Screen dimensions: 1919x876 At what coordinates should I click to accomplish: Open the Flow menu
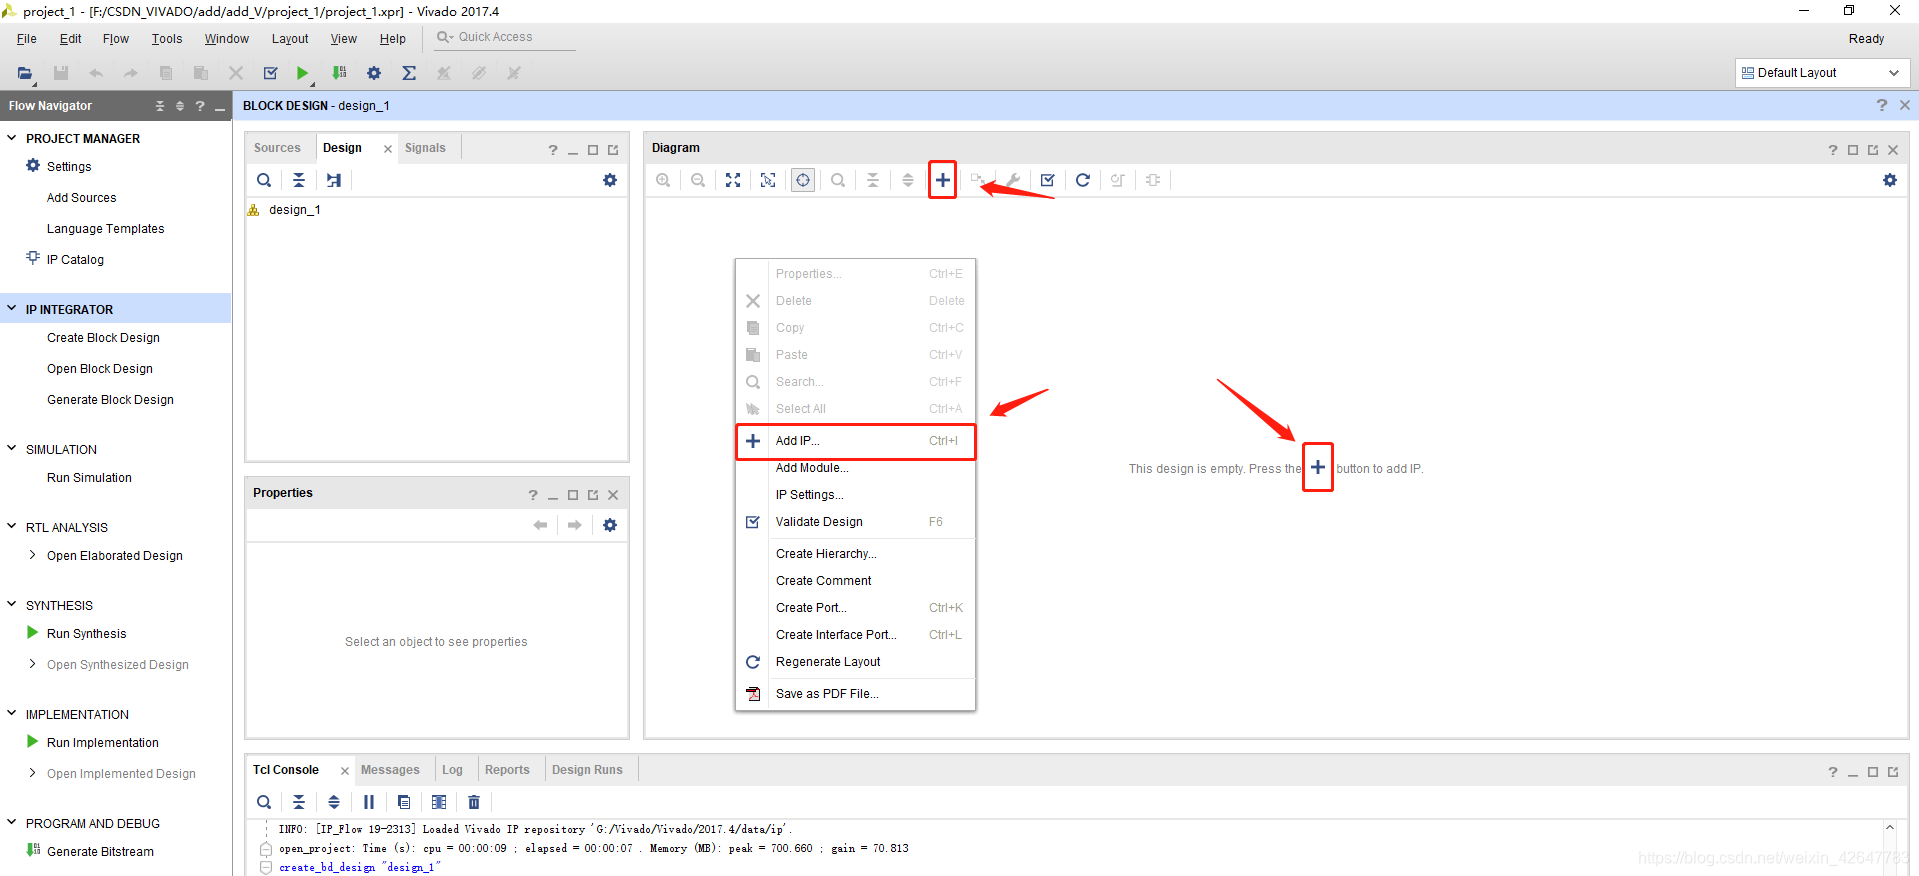pos(116,39)
